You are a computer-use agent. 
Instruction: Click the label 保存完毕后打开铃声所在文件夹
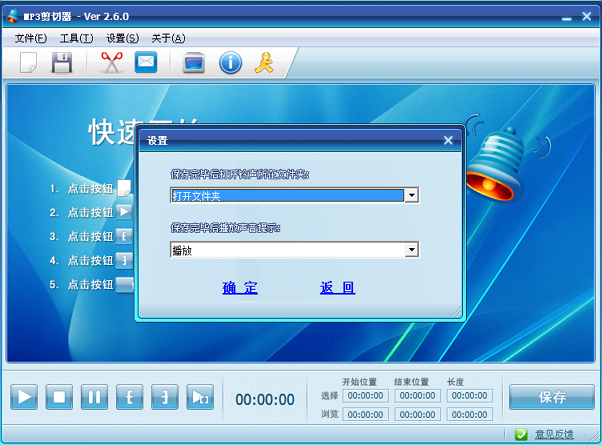coord(240,175)
